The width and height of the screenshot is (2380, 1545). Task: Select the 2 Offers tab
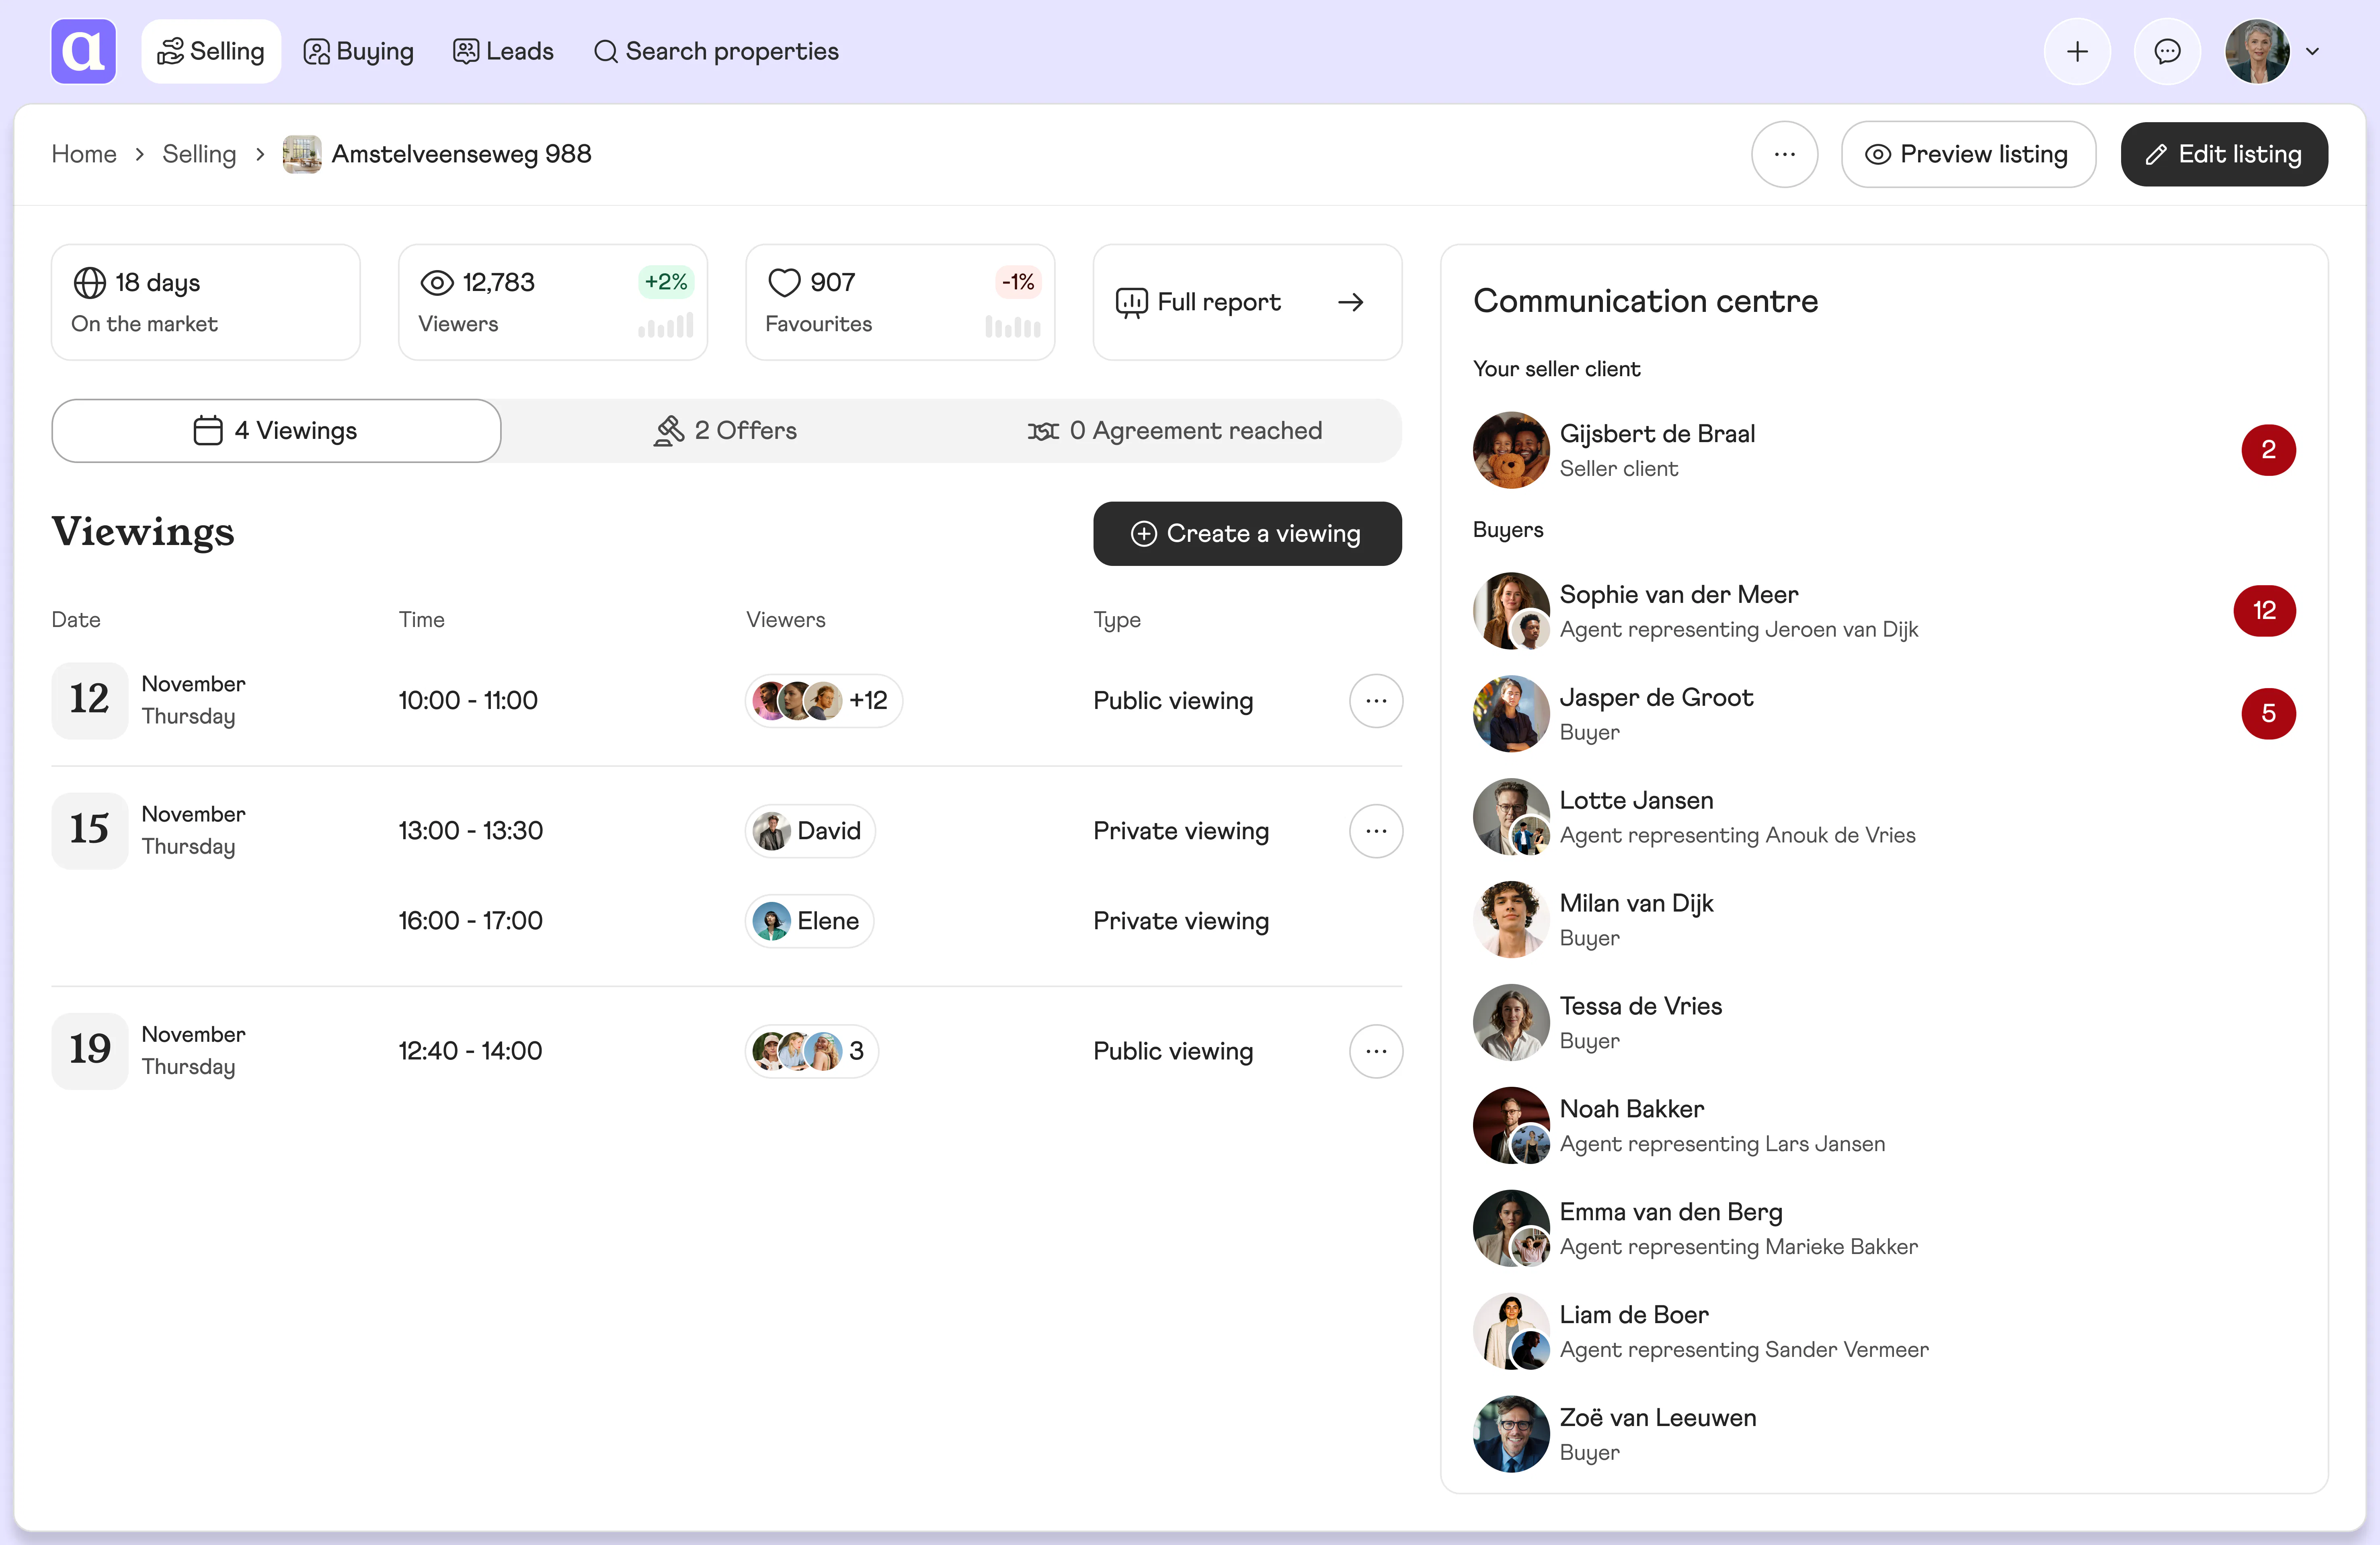[726, 431]
